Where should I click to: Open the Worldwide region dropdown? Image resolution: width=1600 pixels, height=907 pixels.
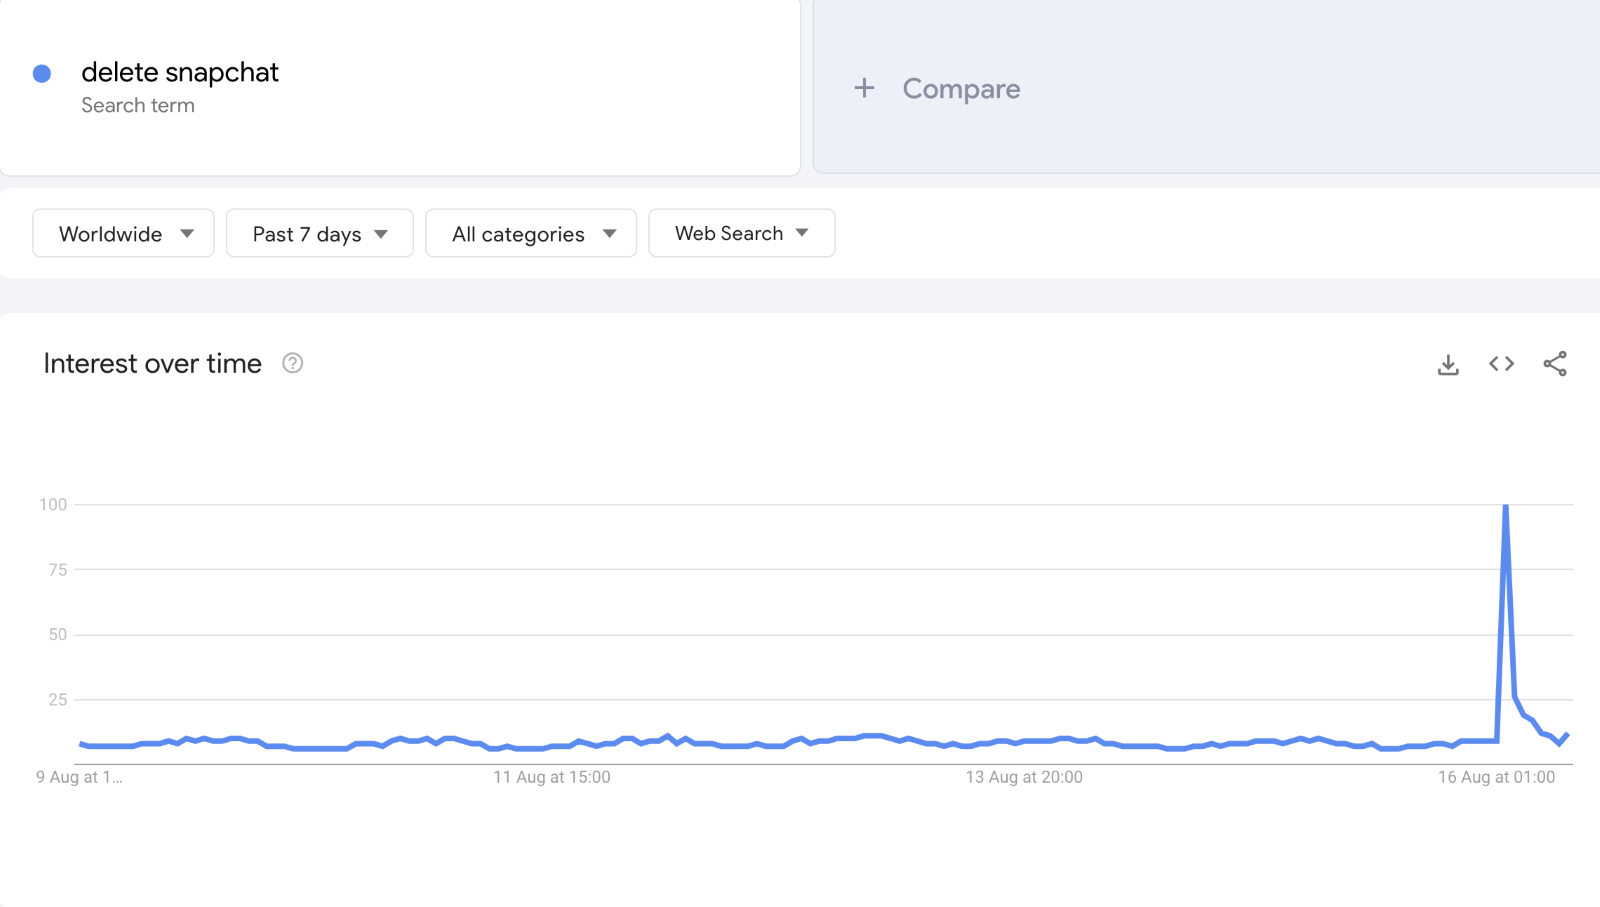tap(123, 233)
